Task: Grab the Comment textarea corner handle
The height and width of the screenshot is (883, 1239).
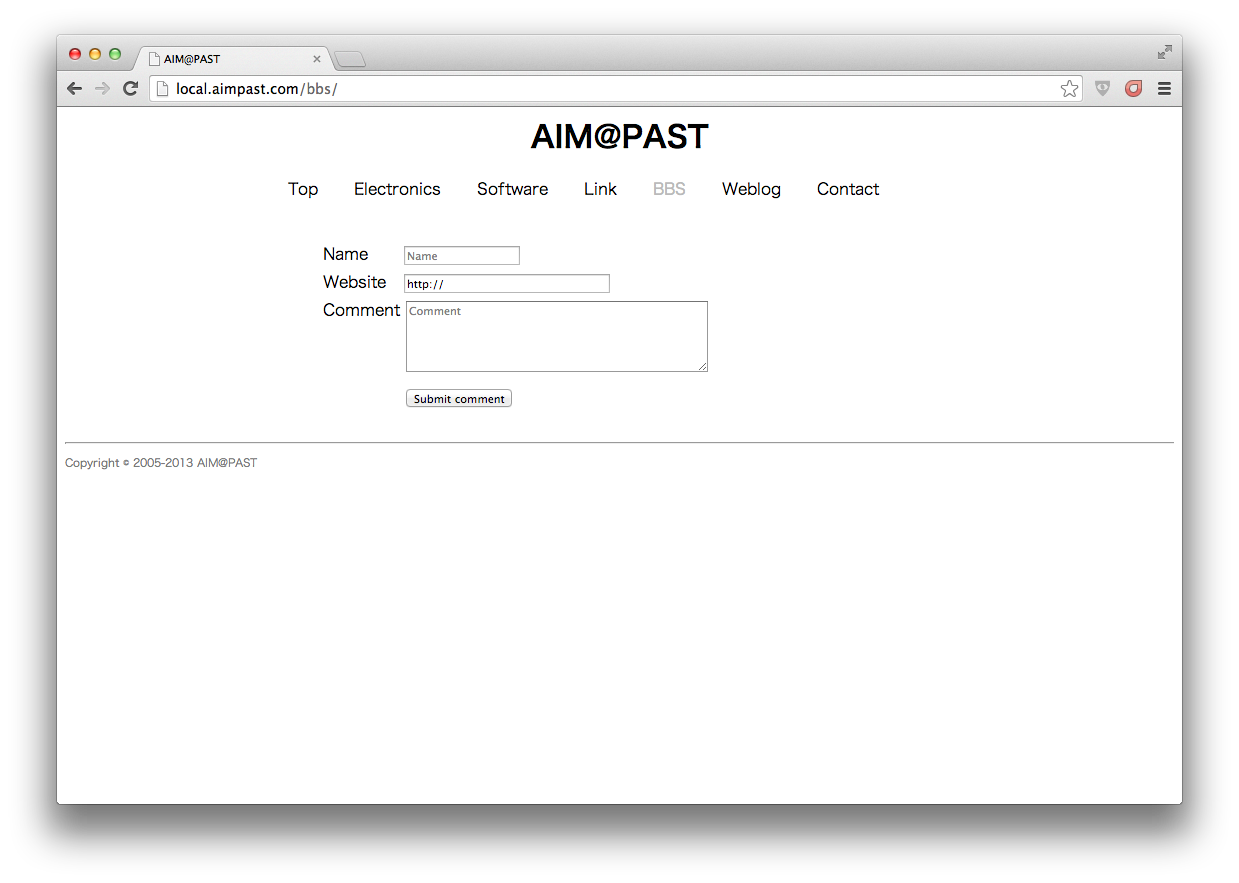Action: coord(703,367)
